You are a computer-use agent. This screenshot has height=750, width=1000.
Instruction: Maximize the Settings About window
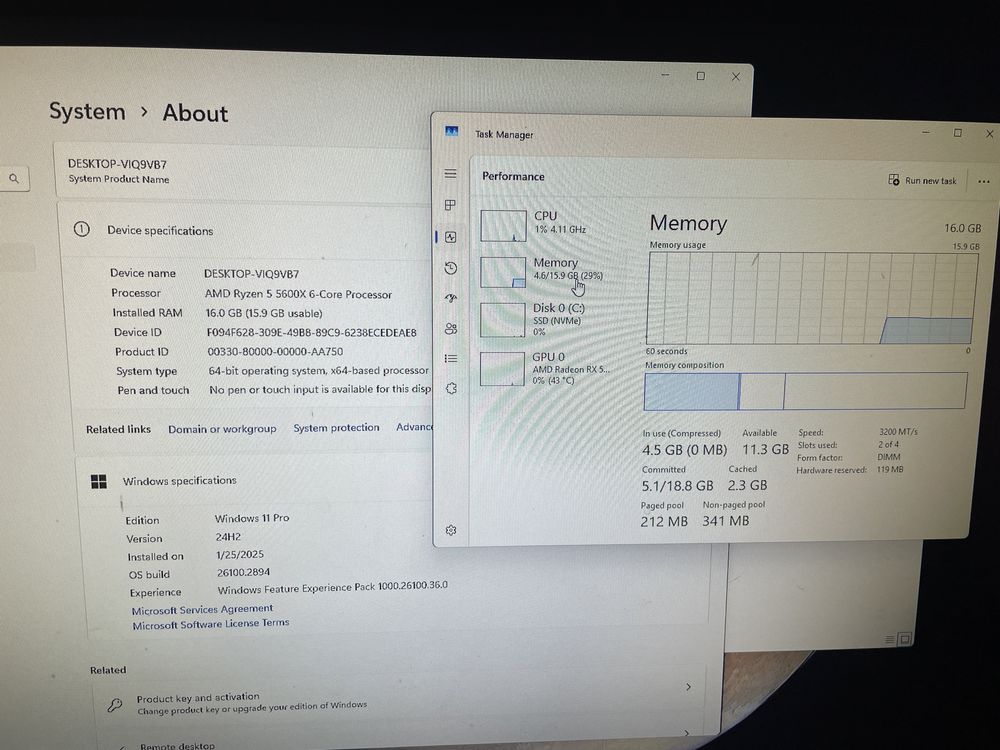[x=700, y=76]
